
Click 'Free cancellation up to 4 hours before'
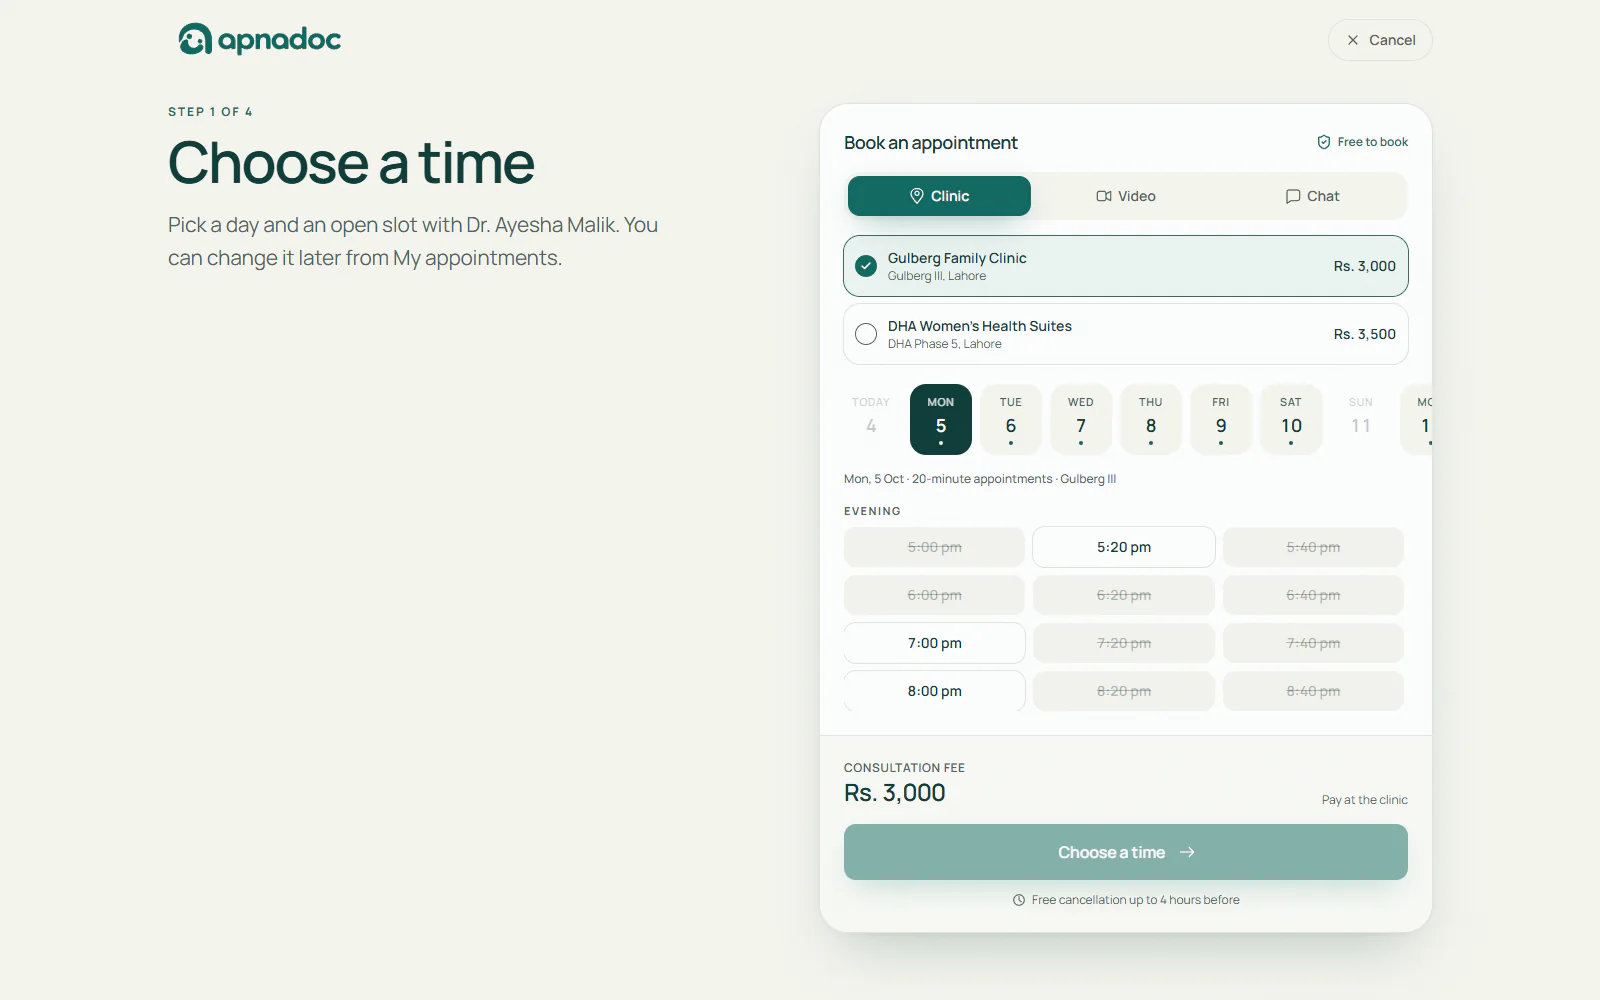(1136, 900)
